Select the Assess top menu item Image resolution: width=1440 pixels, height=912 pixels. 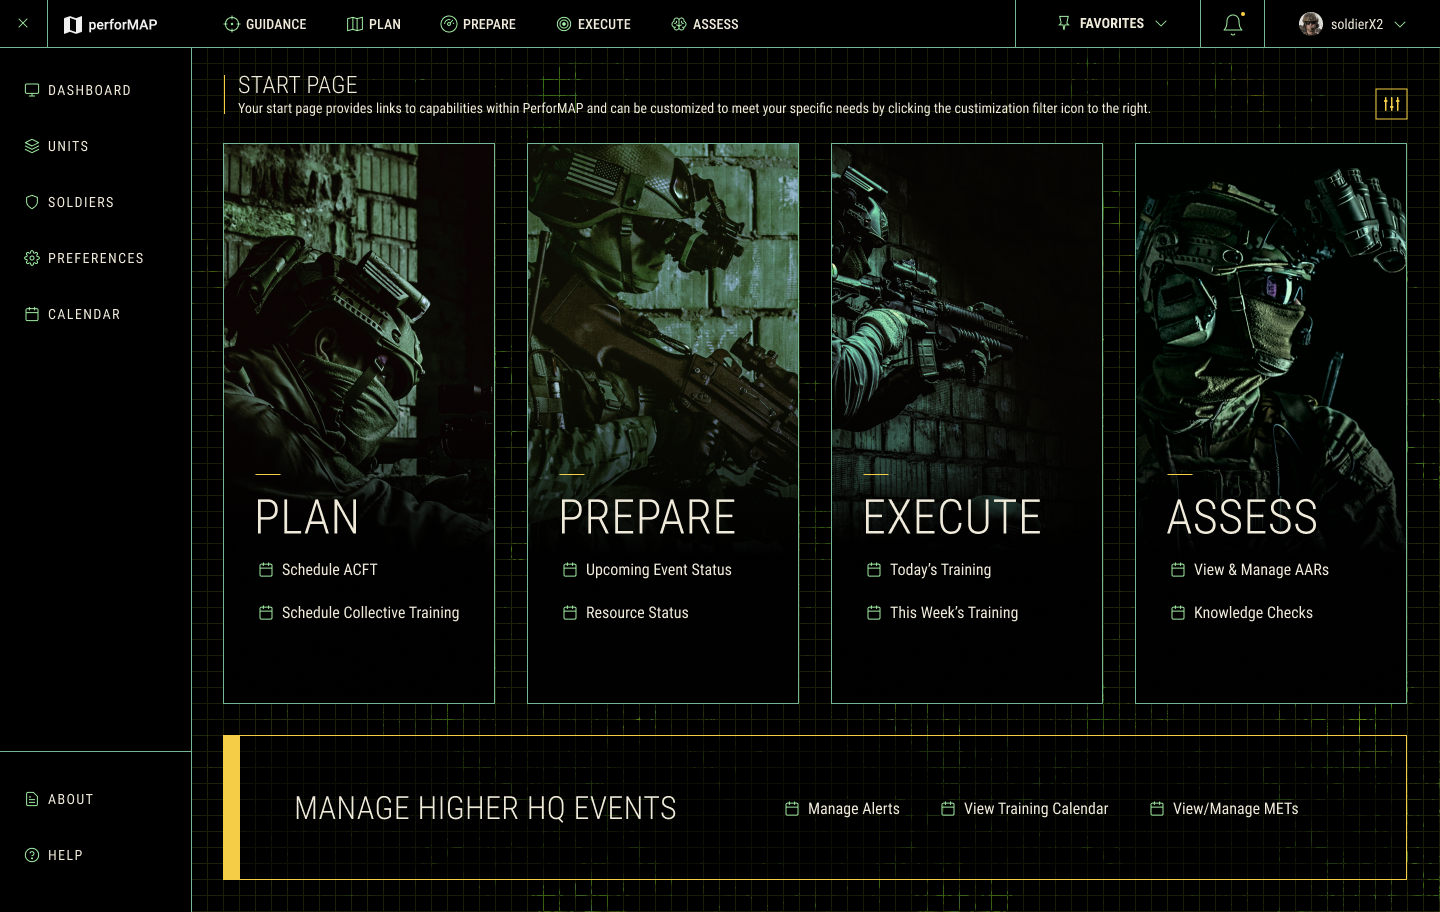(x=705, y=24)
